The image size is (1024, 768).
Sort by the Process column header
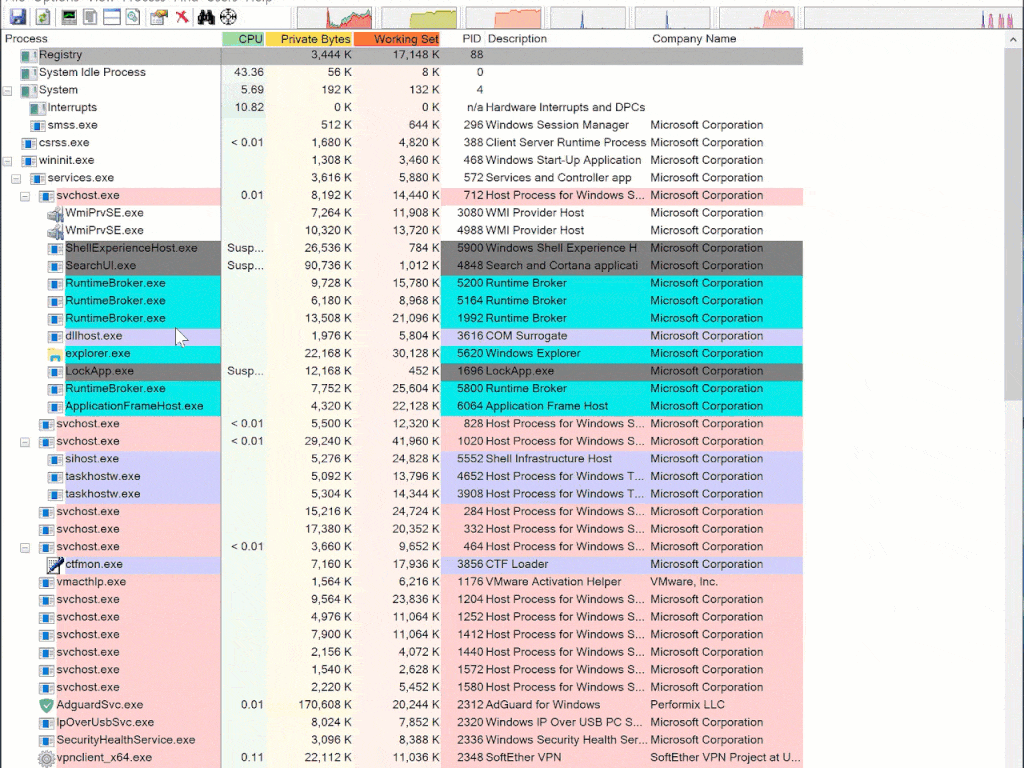point(111,39)
